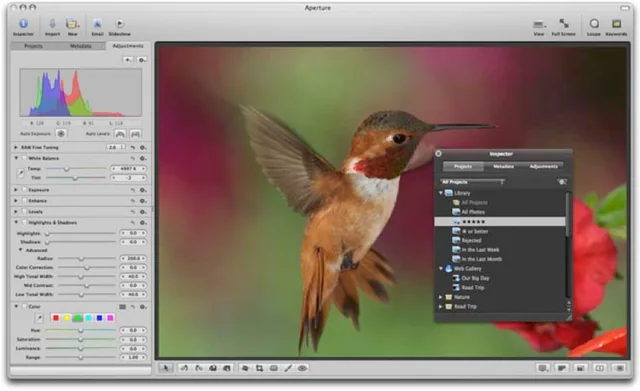
Task: Collapse the Library tree in Inspector HUD
Action: point(441,193)
